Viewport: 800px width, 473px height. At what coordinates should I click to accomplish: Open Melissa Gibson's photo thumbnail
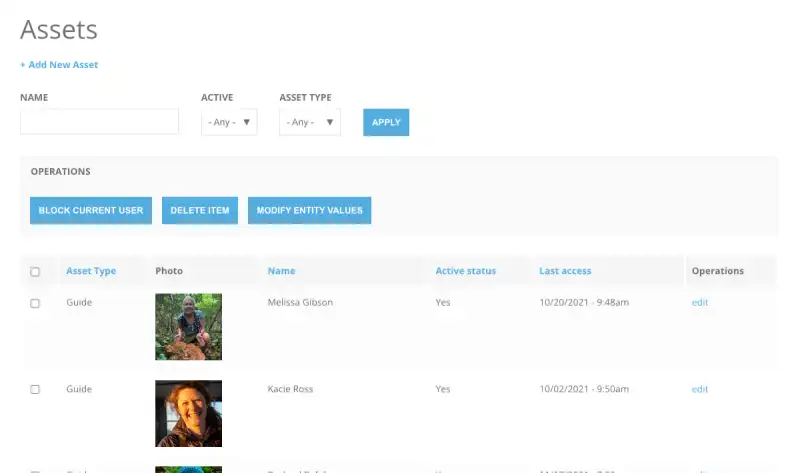click(x=189, y=327)
